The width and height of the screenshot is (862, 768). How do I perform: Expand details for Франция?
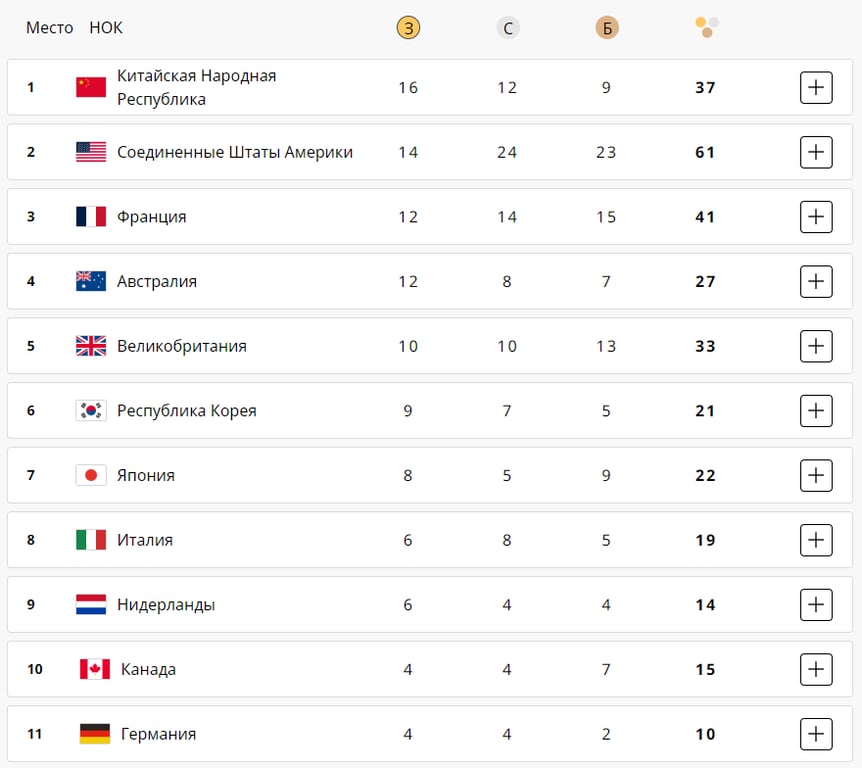click(x=816, y=216)
